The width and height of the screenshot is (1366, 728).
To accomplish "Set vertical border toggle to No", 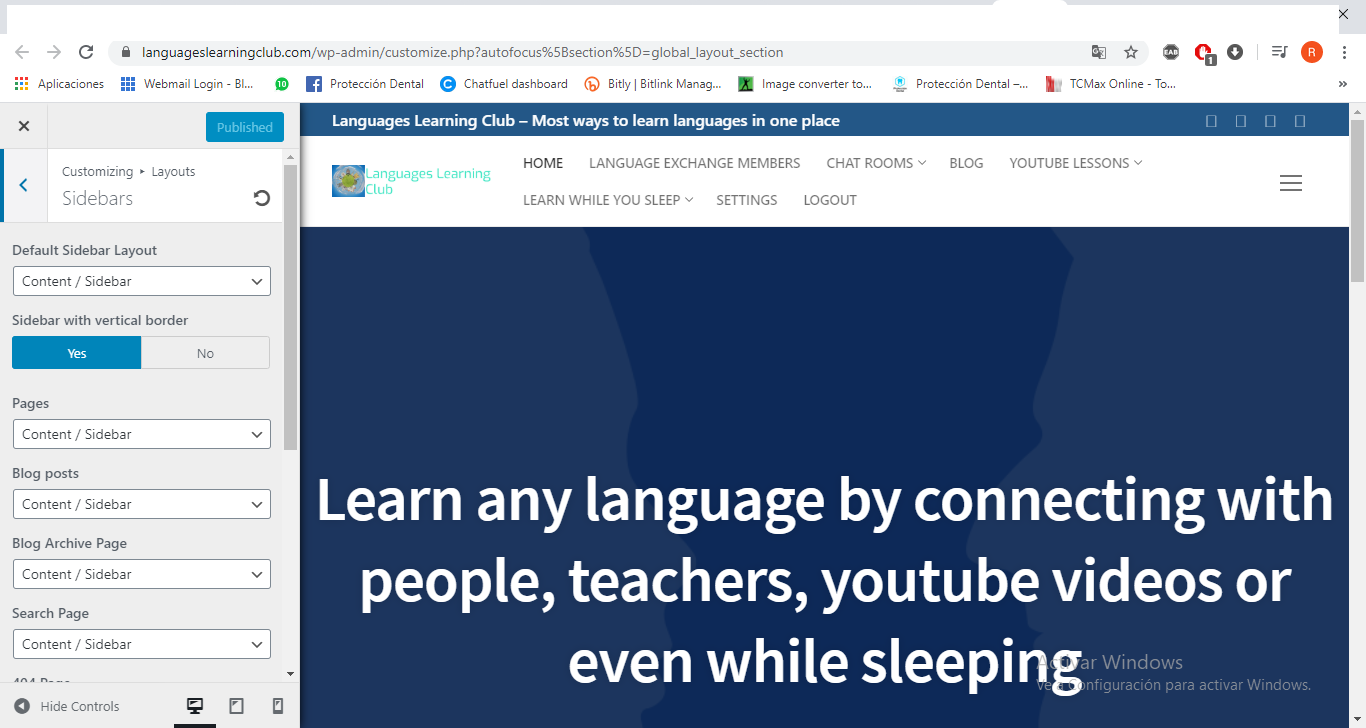I will (x=205, y=353).
